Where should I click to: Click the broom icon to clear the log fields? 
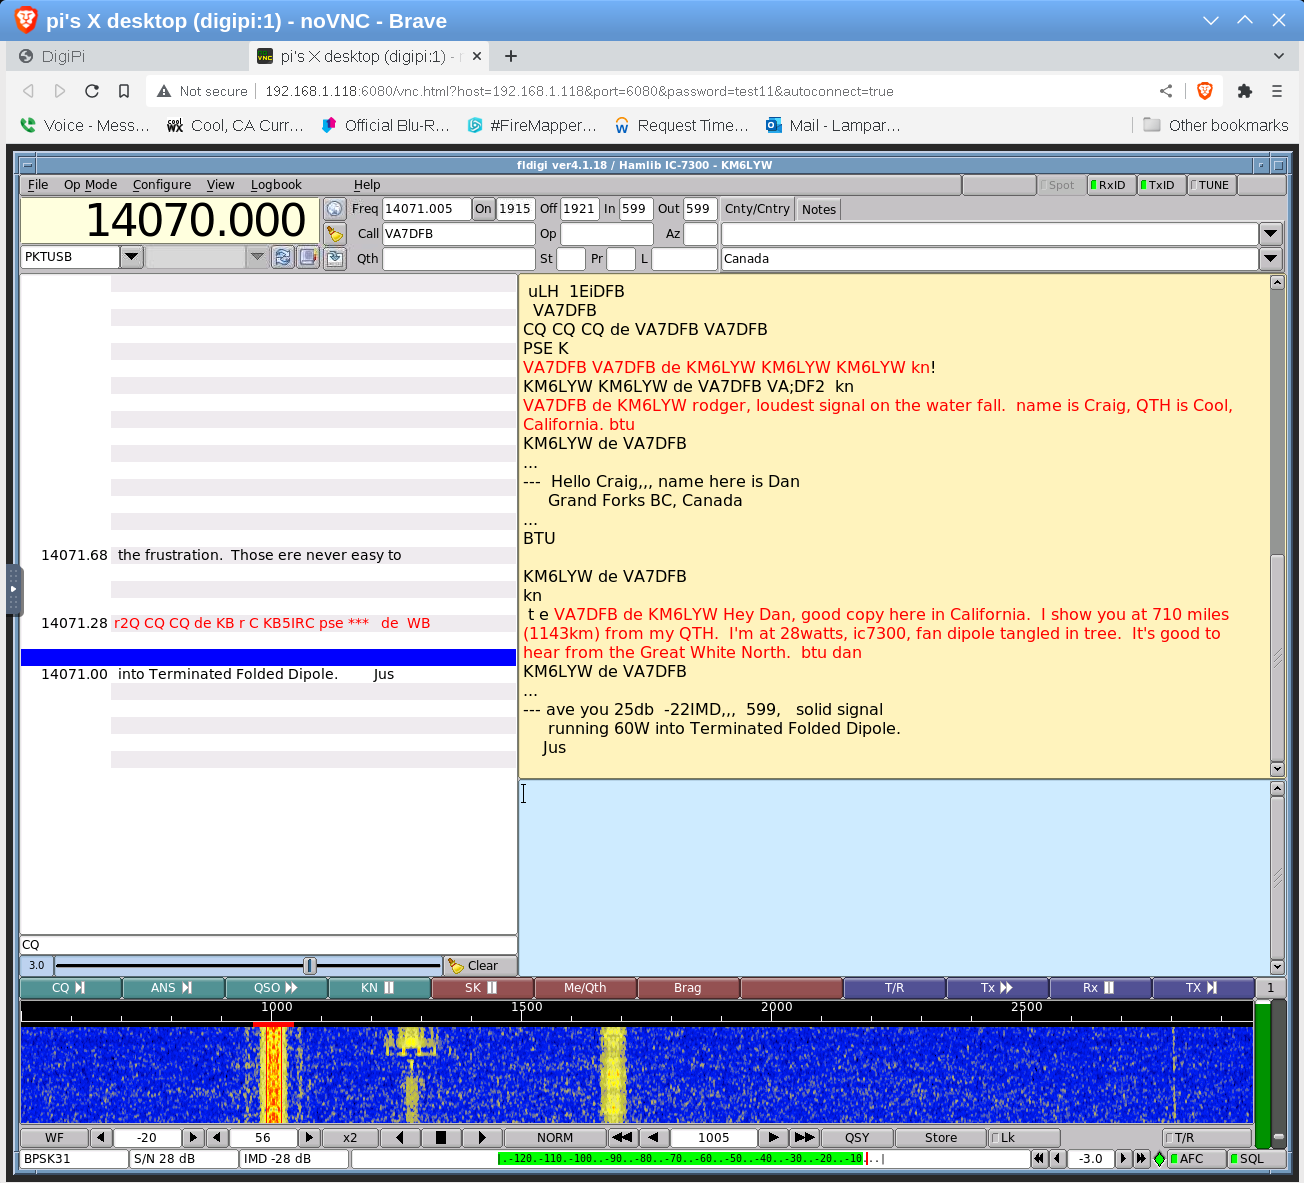point(335,234)
